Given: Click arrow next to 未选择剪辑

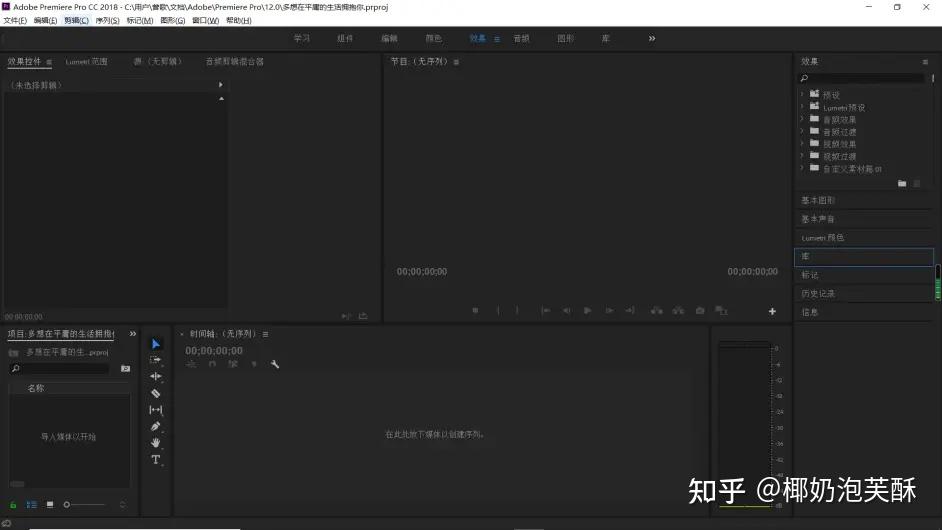Looking at the screenshot, I should point(220,85).
